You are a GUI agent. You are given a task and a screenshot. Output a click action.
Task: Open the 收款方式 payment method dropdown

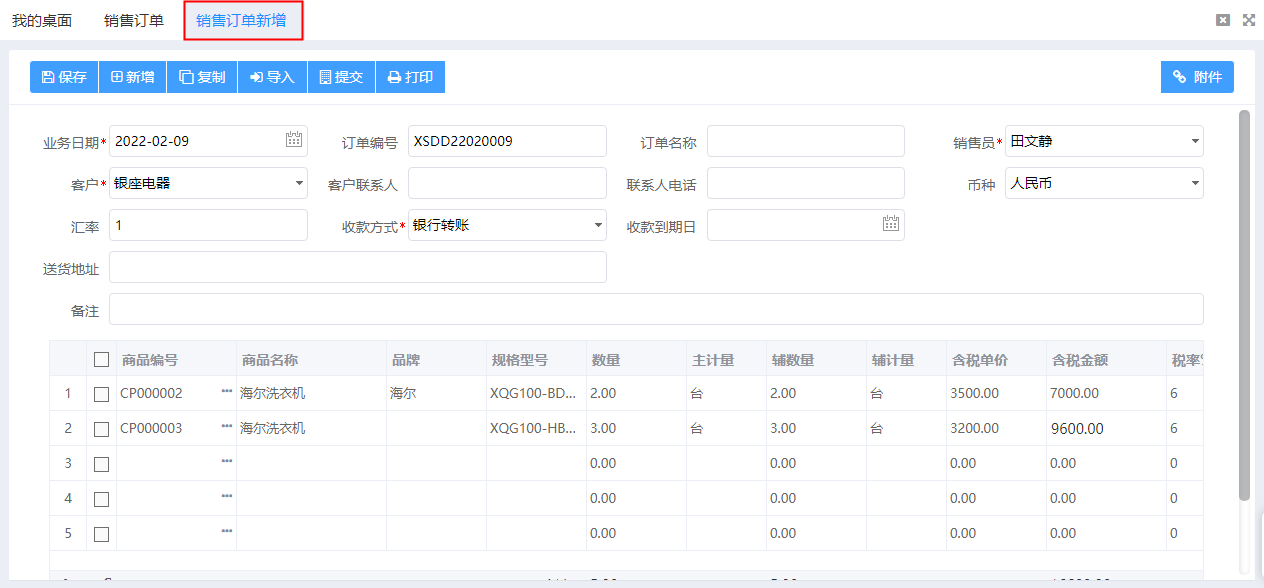click(x=596, y=224)
